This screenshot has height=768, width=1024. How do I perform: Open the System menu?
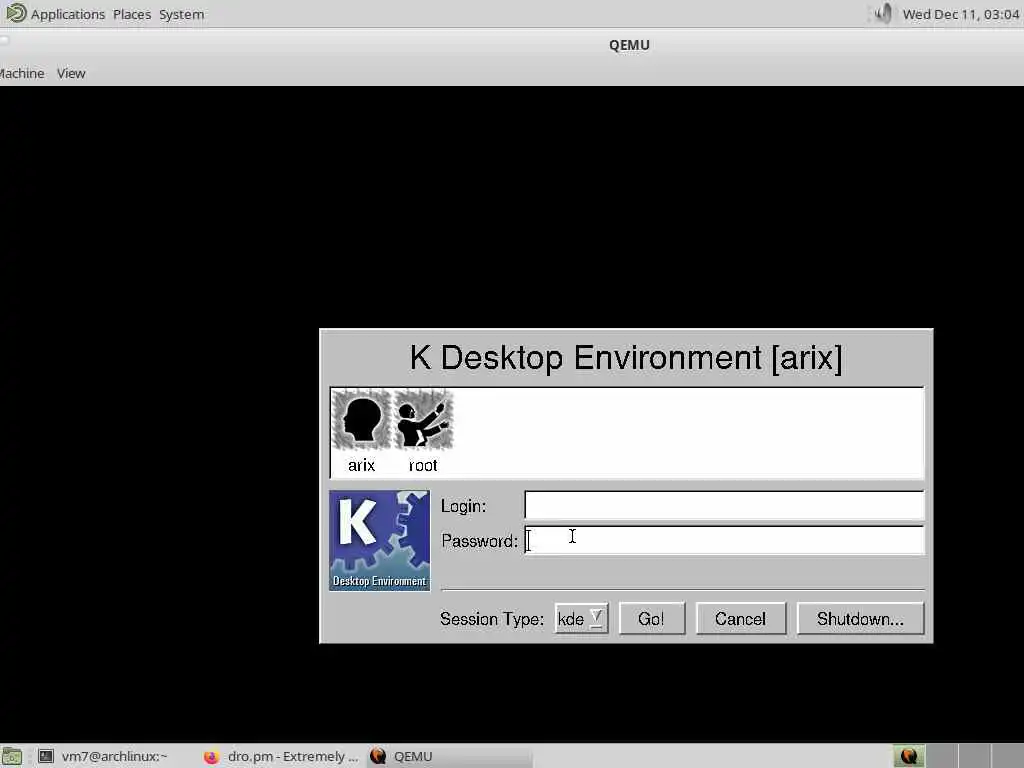pos(182,14)
